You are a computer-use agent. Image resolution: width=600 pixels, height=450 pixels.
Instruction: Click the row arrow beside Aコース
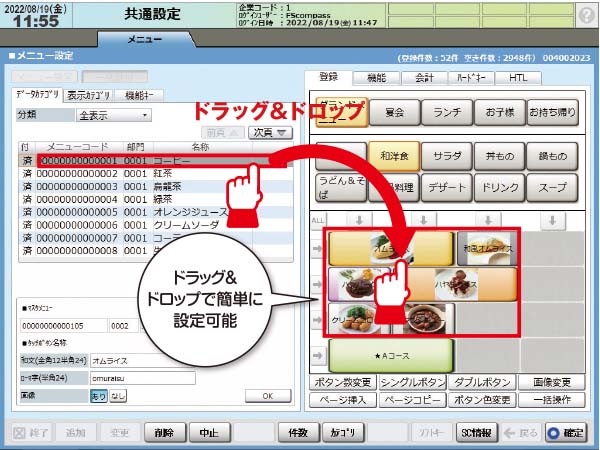point(318,355)
